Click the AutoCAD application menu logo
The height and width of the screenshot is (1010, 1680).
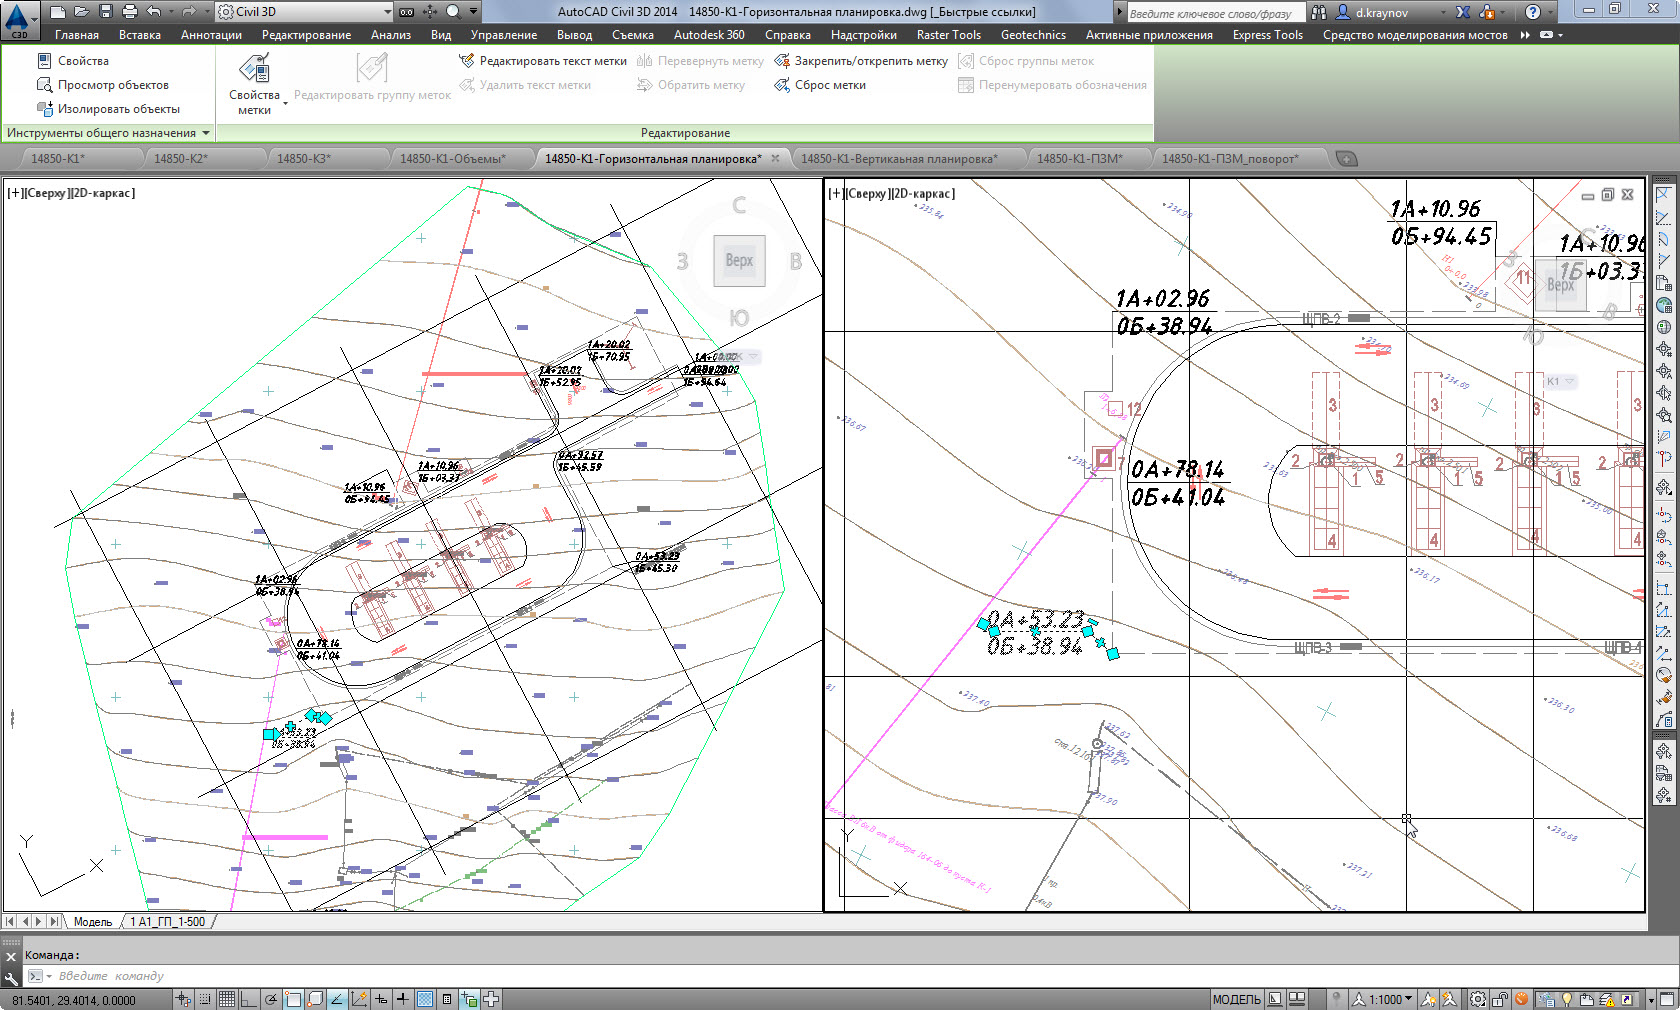point(18,18)
